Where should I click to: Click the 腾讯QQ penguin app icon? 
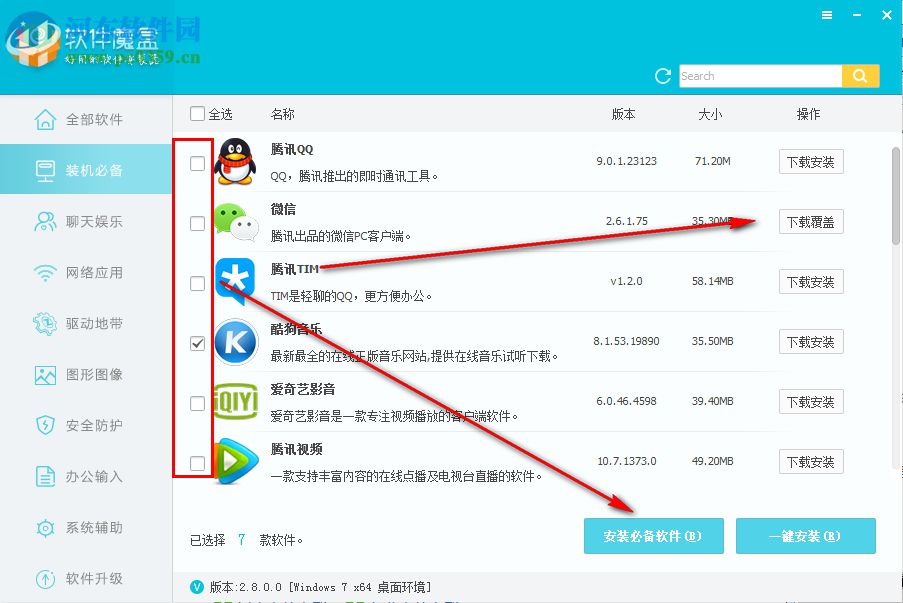[x=235, y=162]
